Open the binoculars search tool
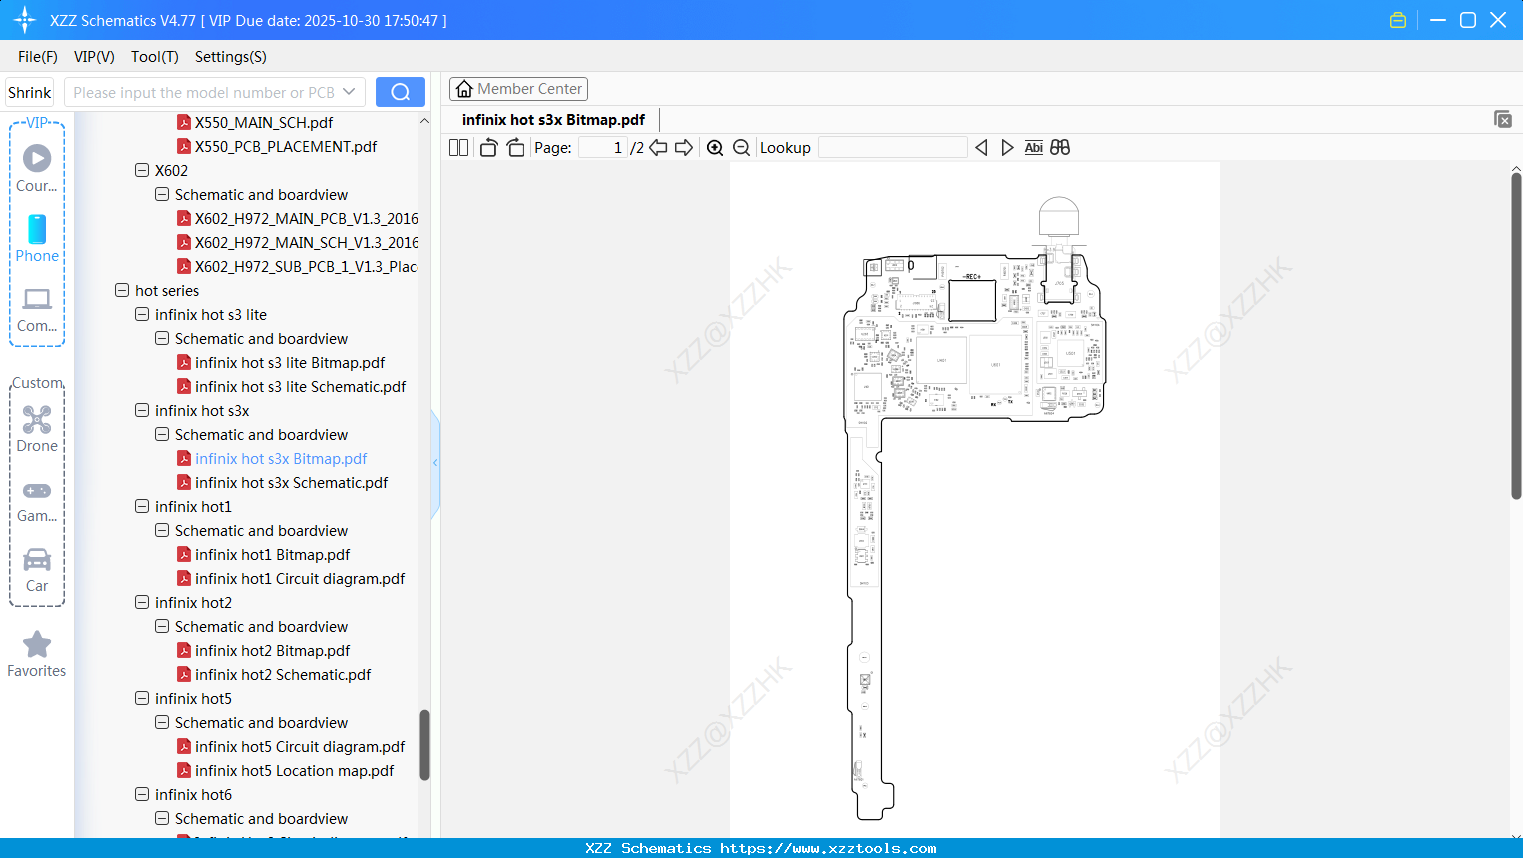The width and height of the screenshot is (1523, 858). tap(1059, 147)
